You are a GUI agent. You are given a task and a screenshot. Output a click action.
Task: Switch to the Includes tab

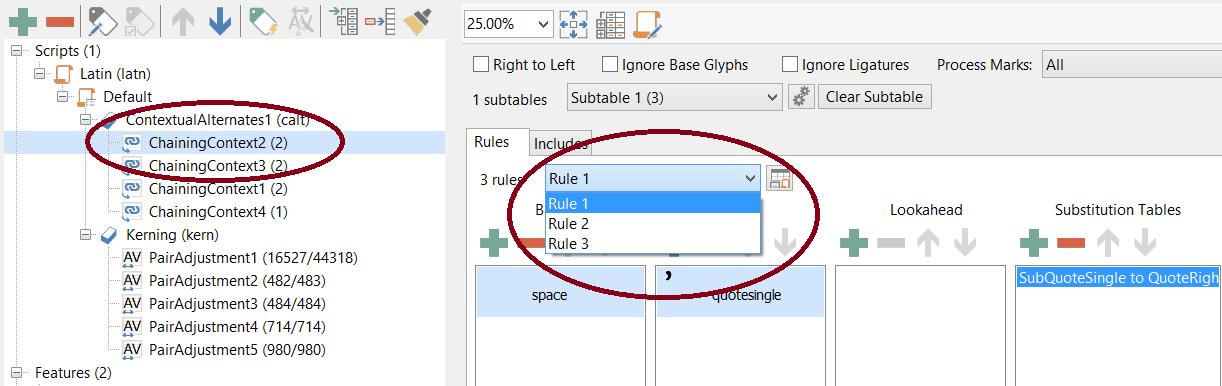(560, 144)
